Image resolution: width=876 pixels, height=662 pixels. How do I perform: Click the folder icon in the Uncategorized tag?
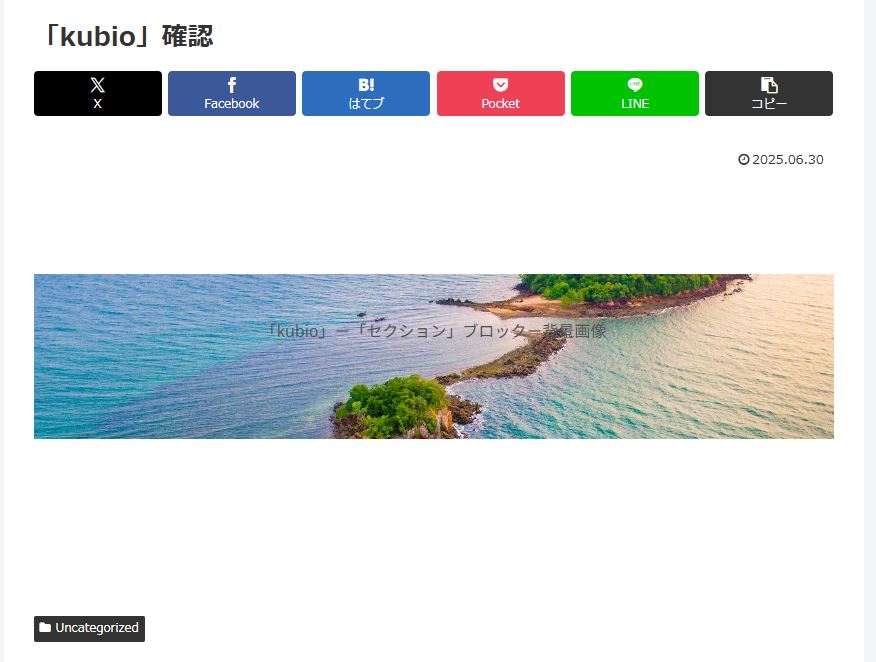point(45,628)
